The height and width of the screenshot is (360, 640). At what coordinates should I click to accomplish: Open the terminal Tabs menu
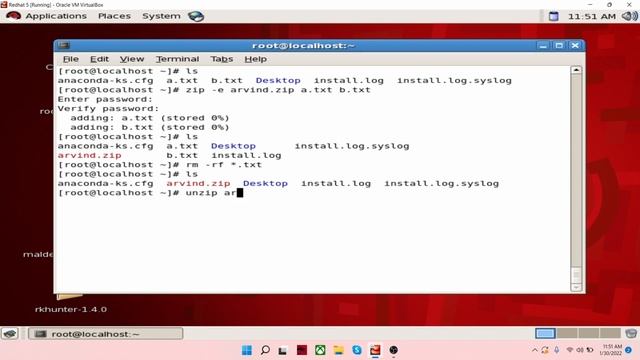coord(222,59)
